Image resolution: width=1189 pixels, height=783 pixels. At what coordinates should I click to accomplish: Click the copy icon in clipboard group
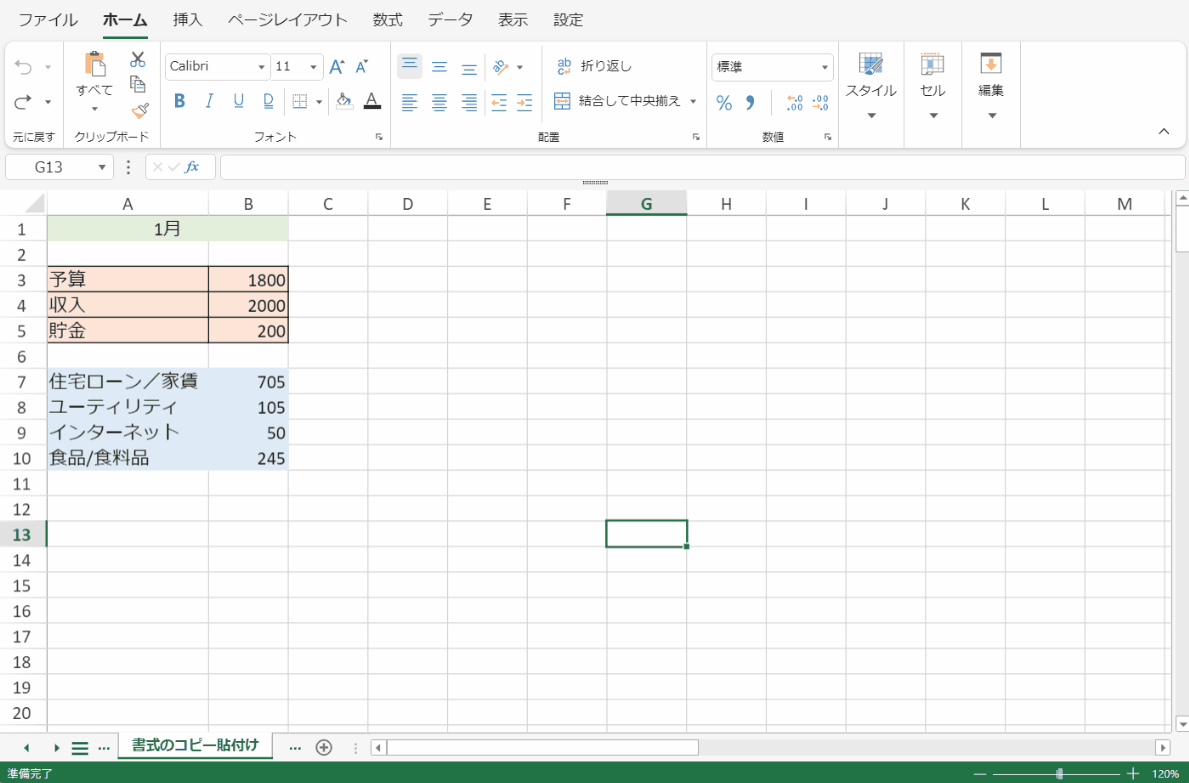coord(139,85)
